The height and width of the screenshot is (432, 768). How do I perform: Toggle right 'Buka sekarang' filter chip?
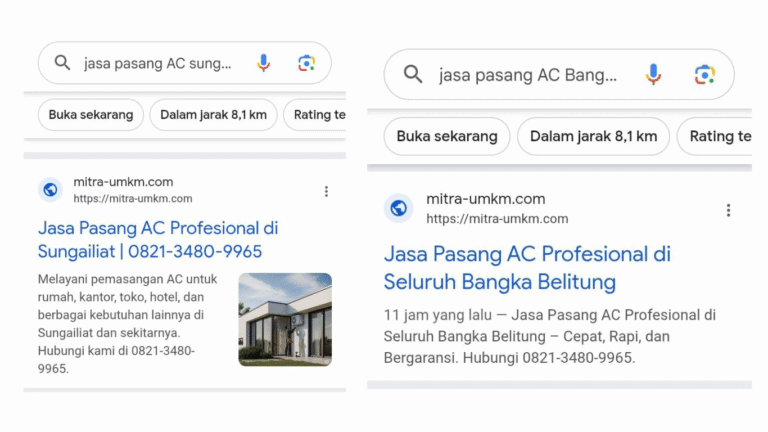click(x=447, y=136)
